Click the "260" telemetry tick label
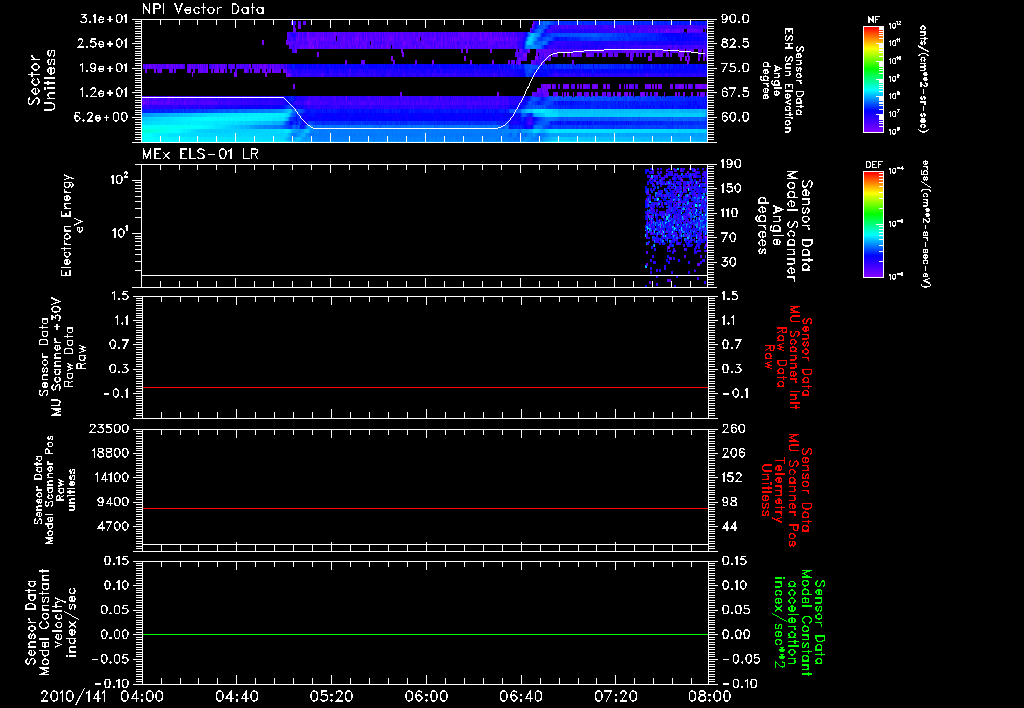The height and width of the screenshot is (708, 1024). point(731,428)
